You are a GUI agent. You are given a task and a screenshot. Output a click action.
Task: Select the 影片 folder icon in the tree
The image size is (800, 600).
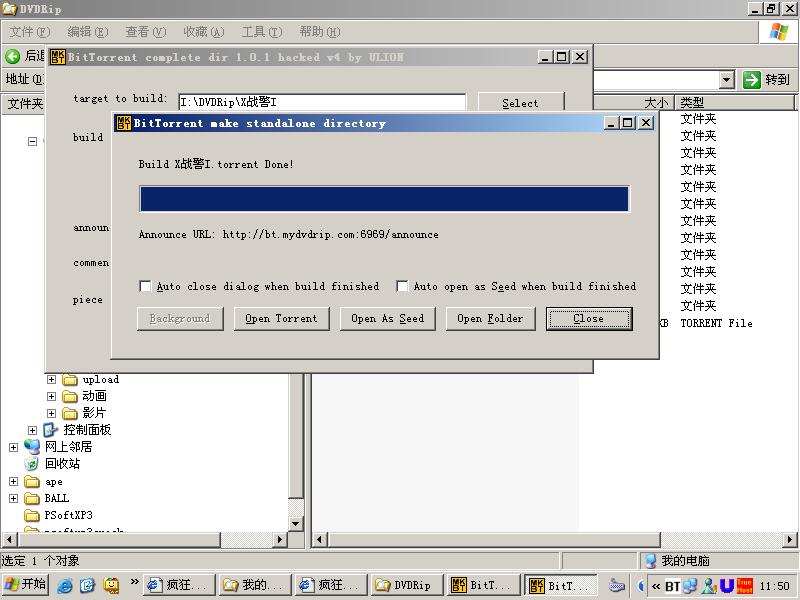(70, 413)
